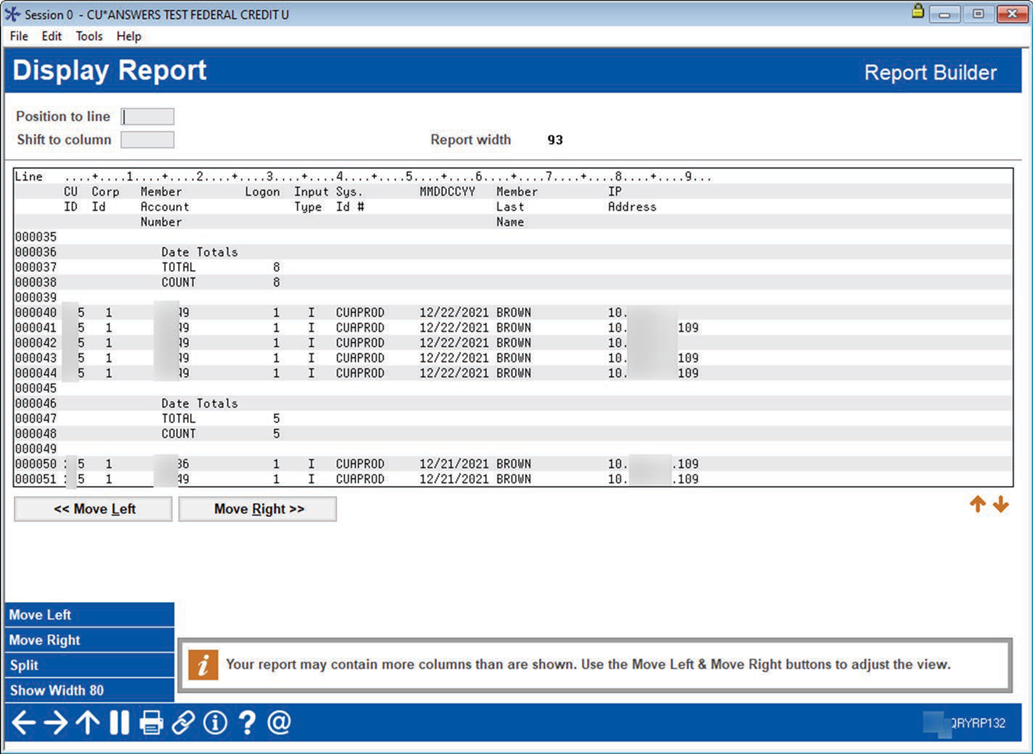1033x754 pixels.
Task: Choose Show Width 80 option
Action: 89,690
